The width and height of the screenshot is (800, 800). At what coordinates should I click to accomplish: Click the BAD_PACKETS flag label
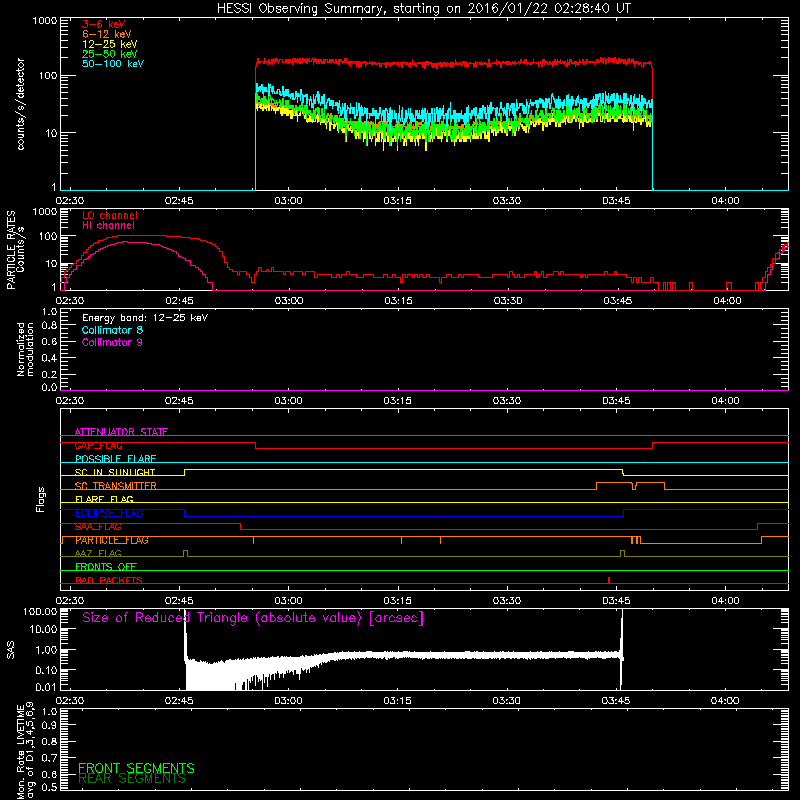(x=109, y=580)
